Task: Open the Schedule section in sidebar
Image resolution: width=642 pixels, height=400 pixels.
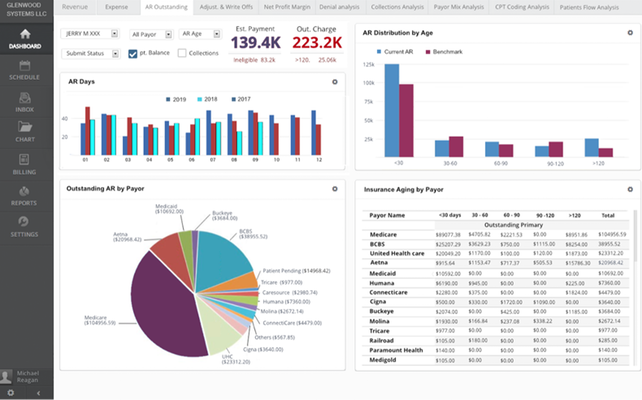Action: coord(24,68)
